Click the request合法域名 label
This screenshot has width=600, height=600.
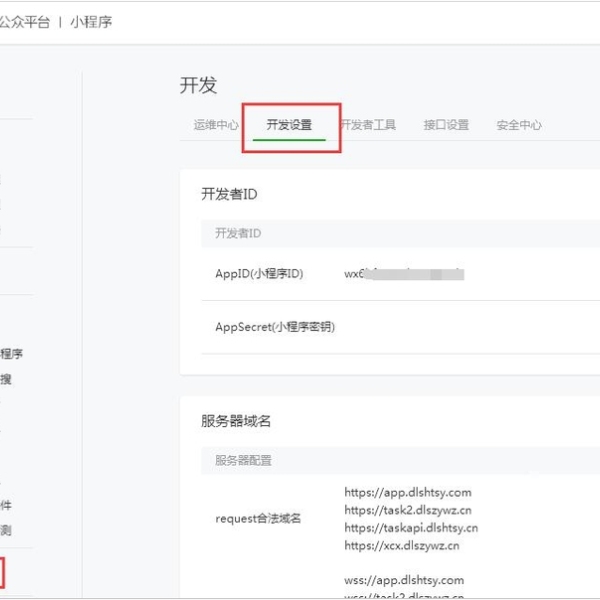click(x=258, y=518)
